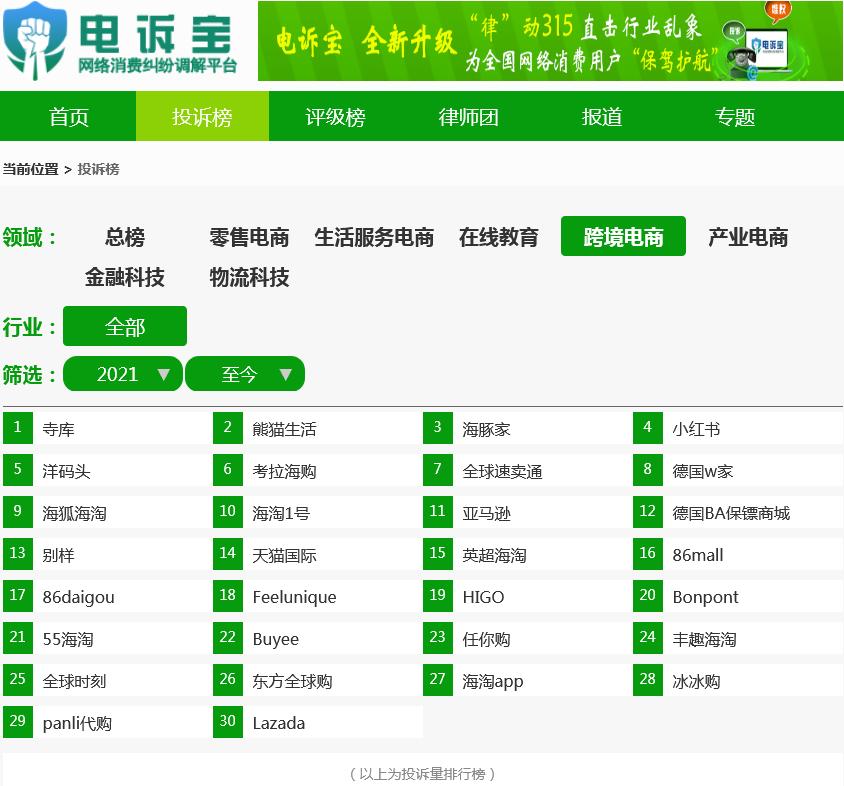Click the orange 维权 bubble icon in banner

pos(777,10)
